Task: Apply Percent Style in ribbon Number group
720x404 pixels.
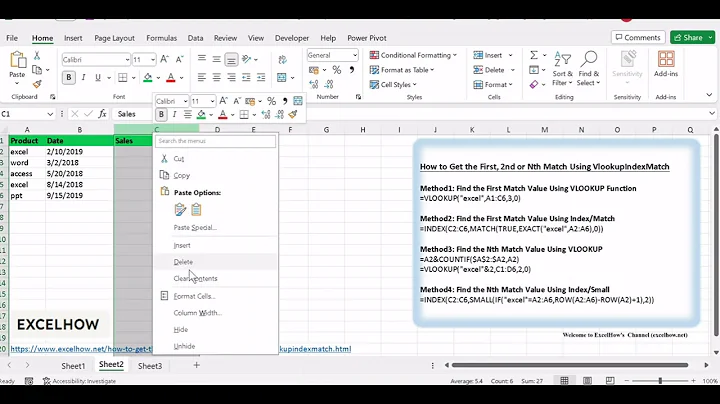Action: (337, 70)
